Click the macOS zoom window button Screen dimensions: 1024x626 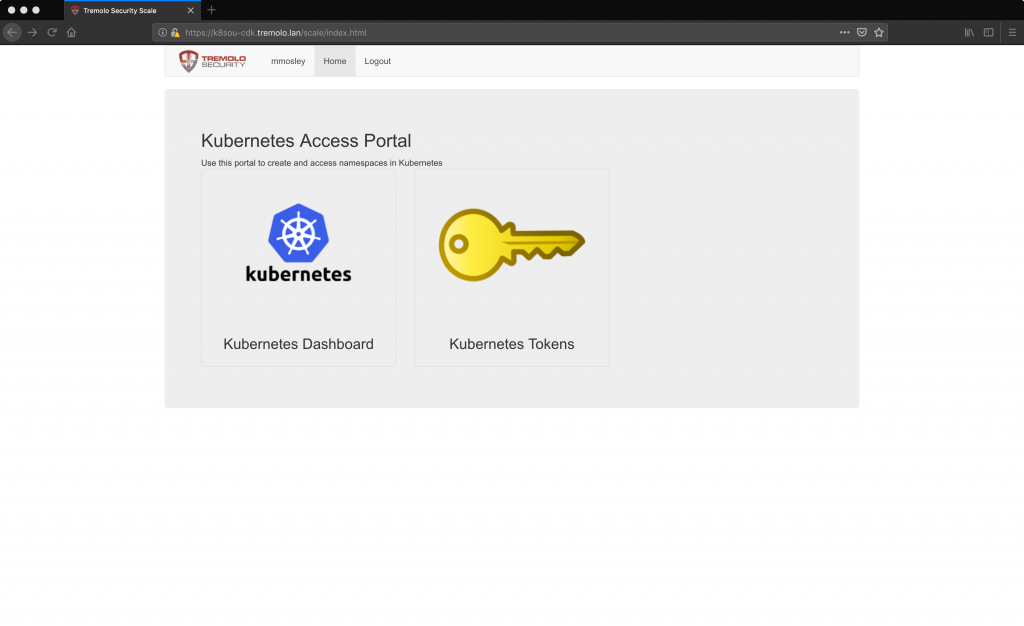click(x=36, y=10)
